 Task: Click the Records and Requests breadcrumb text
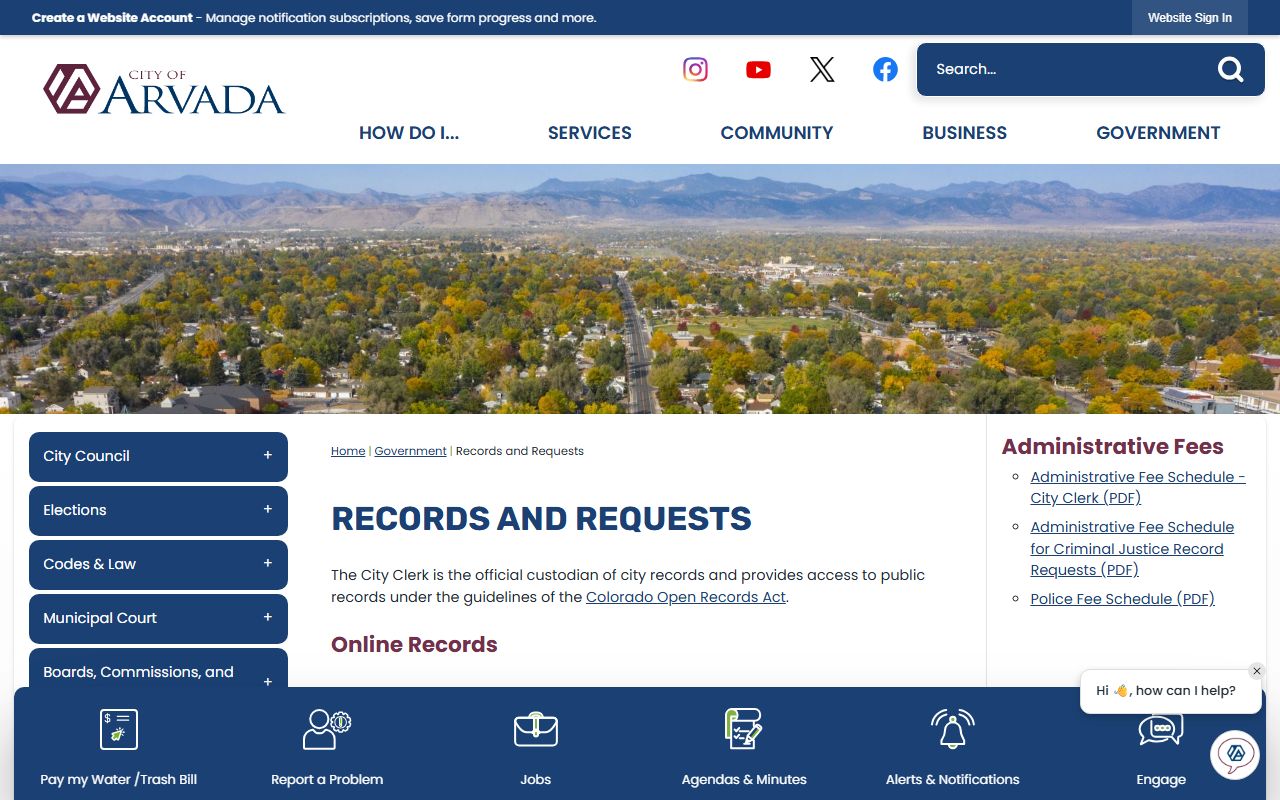520,451
